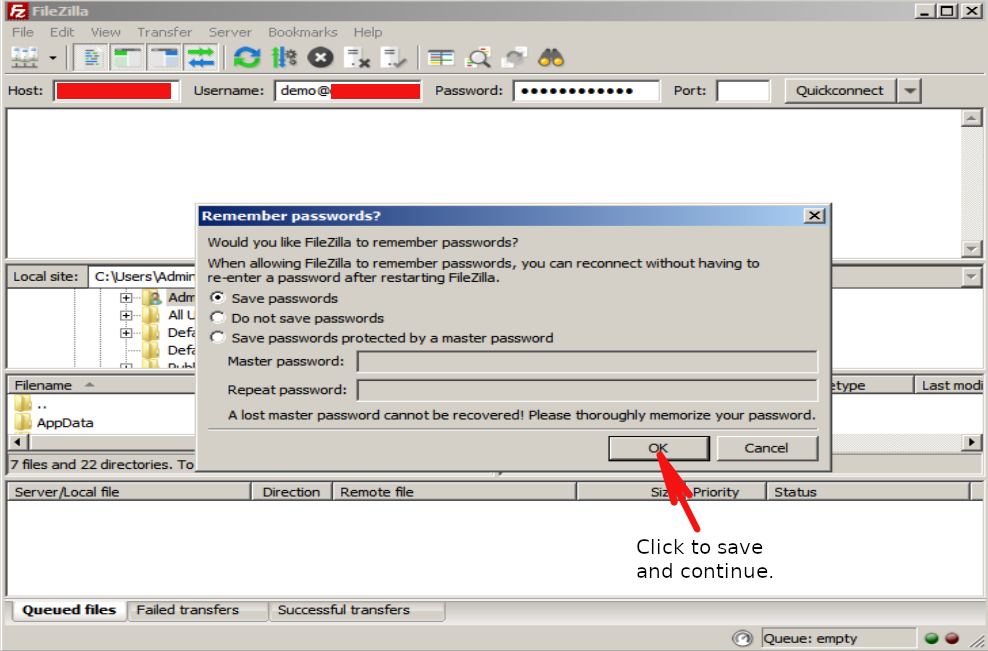Click the Remote file column header
The image size is (988, 651).
click(x=454, y=492)
